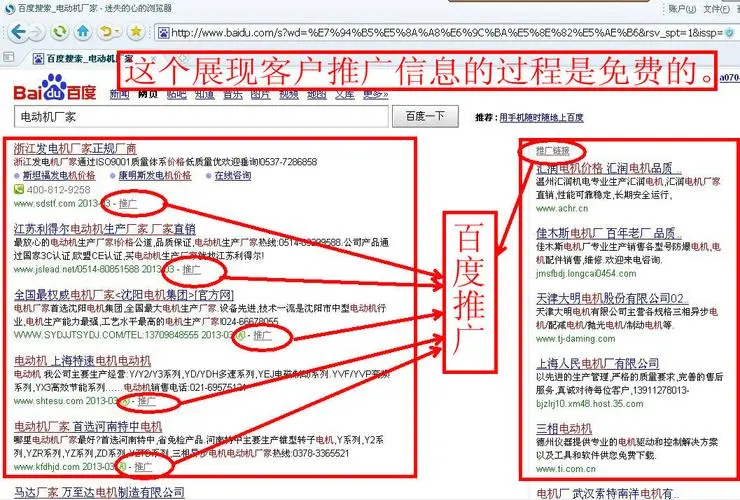Switch to the 文库 search category
The width and height of the screenshot is (740, 500).
[x=345, y=94]
